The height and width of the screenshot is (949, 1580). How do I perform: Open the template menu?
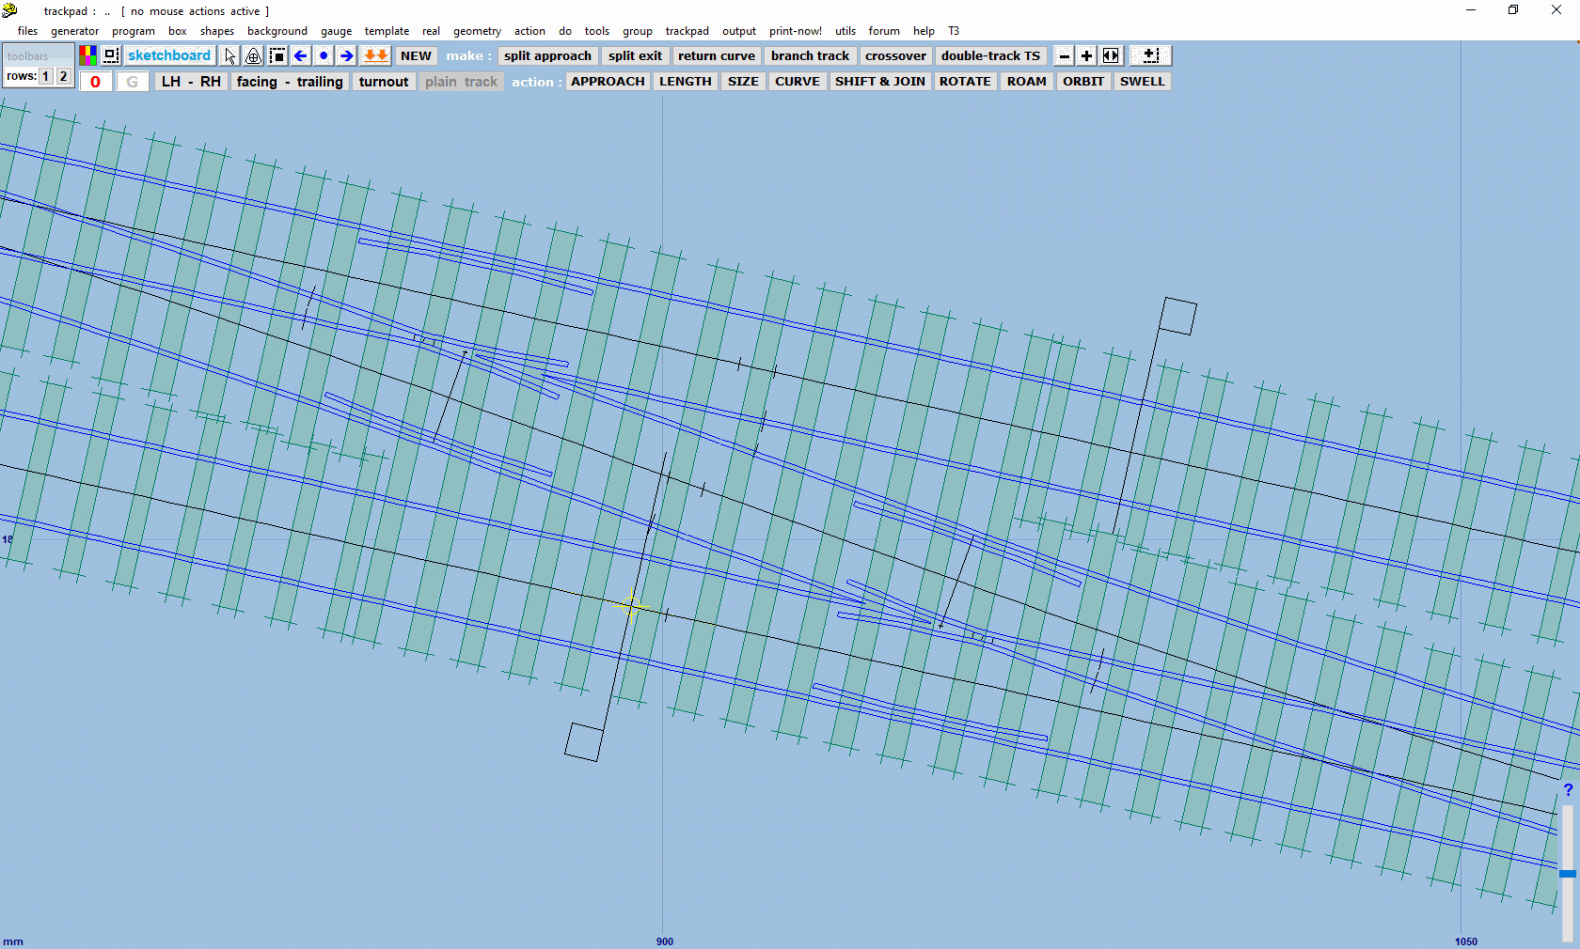coord(387,31)
